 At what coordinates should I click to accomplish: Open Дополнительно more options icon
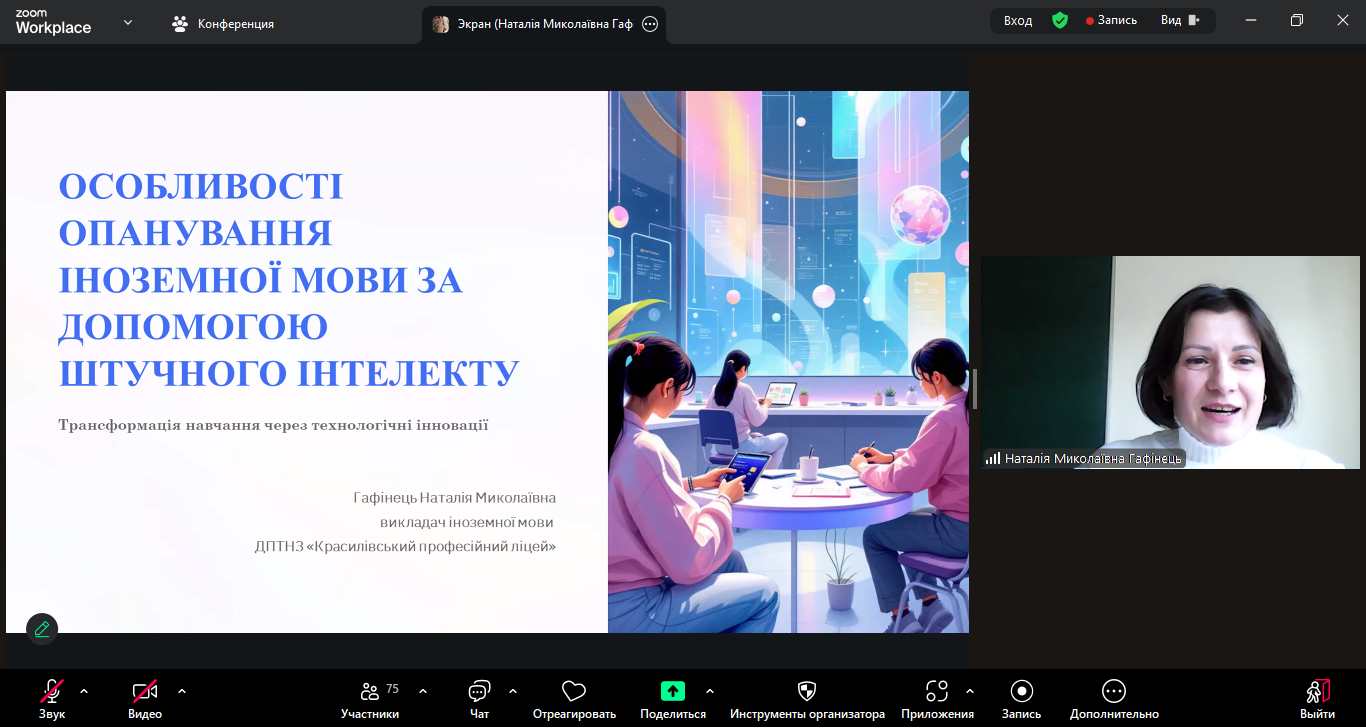tap(1114, 691)
